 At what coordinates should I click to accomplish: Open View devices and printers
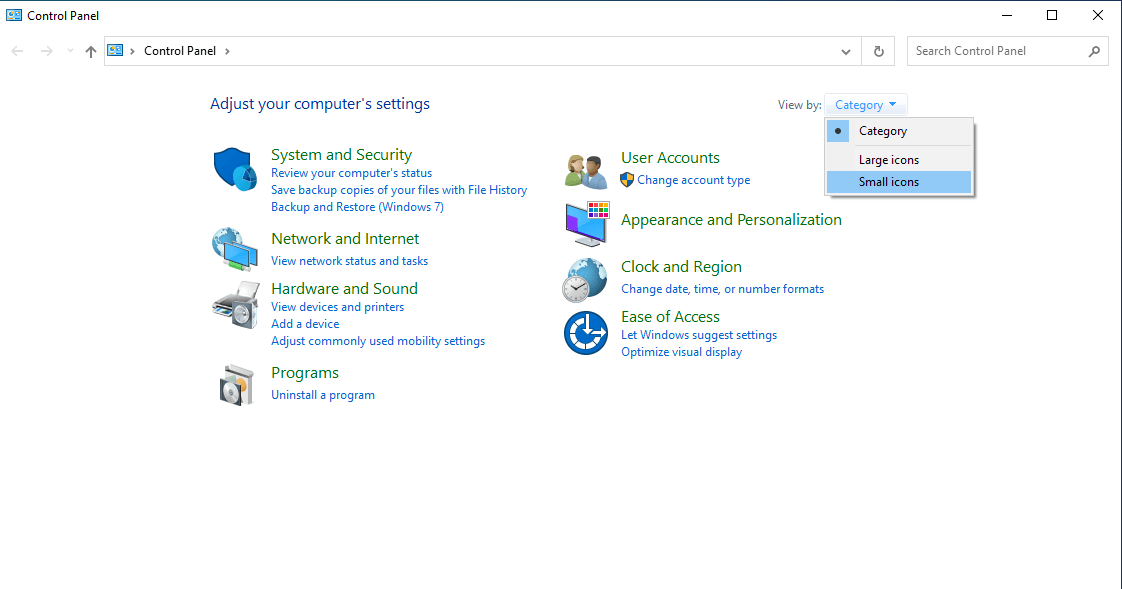pyautogui.click(x=337, y=306)
